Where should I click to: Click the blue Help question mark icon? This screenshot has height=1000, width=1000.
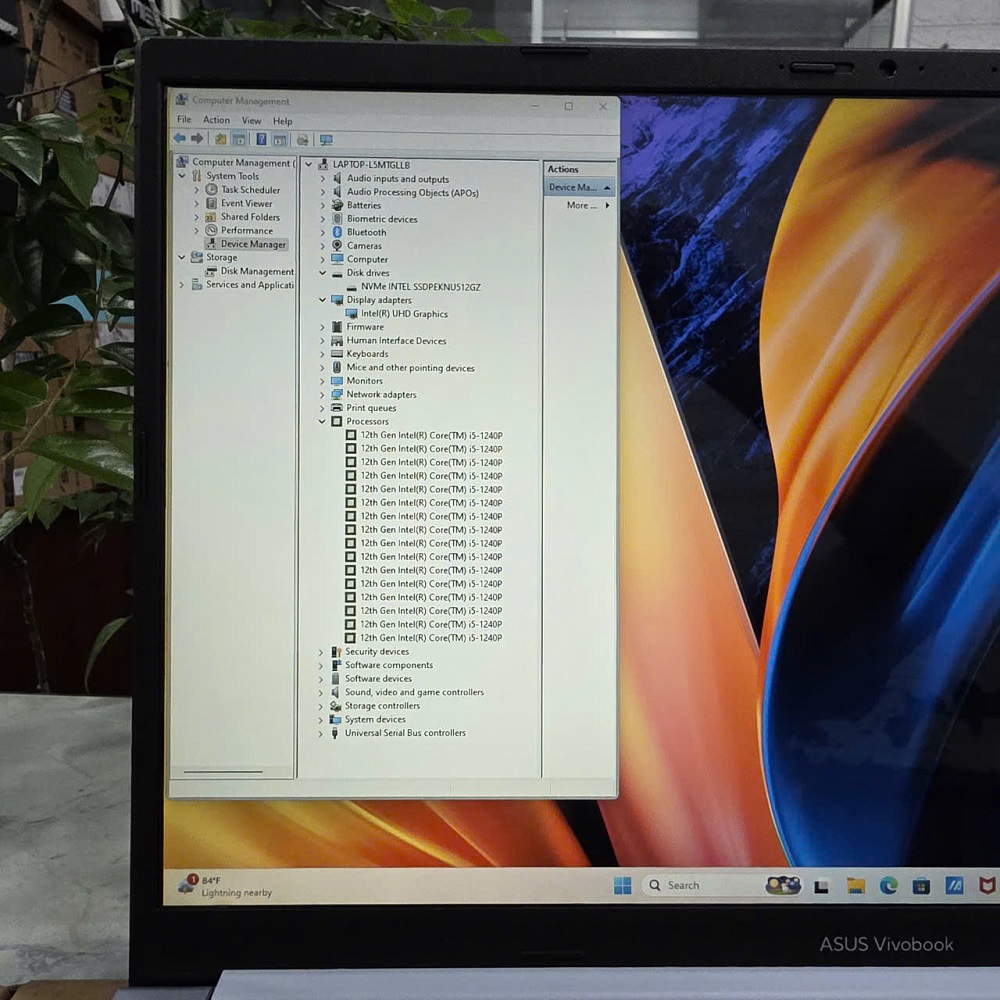click(x=261, y=139)
